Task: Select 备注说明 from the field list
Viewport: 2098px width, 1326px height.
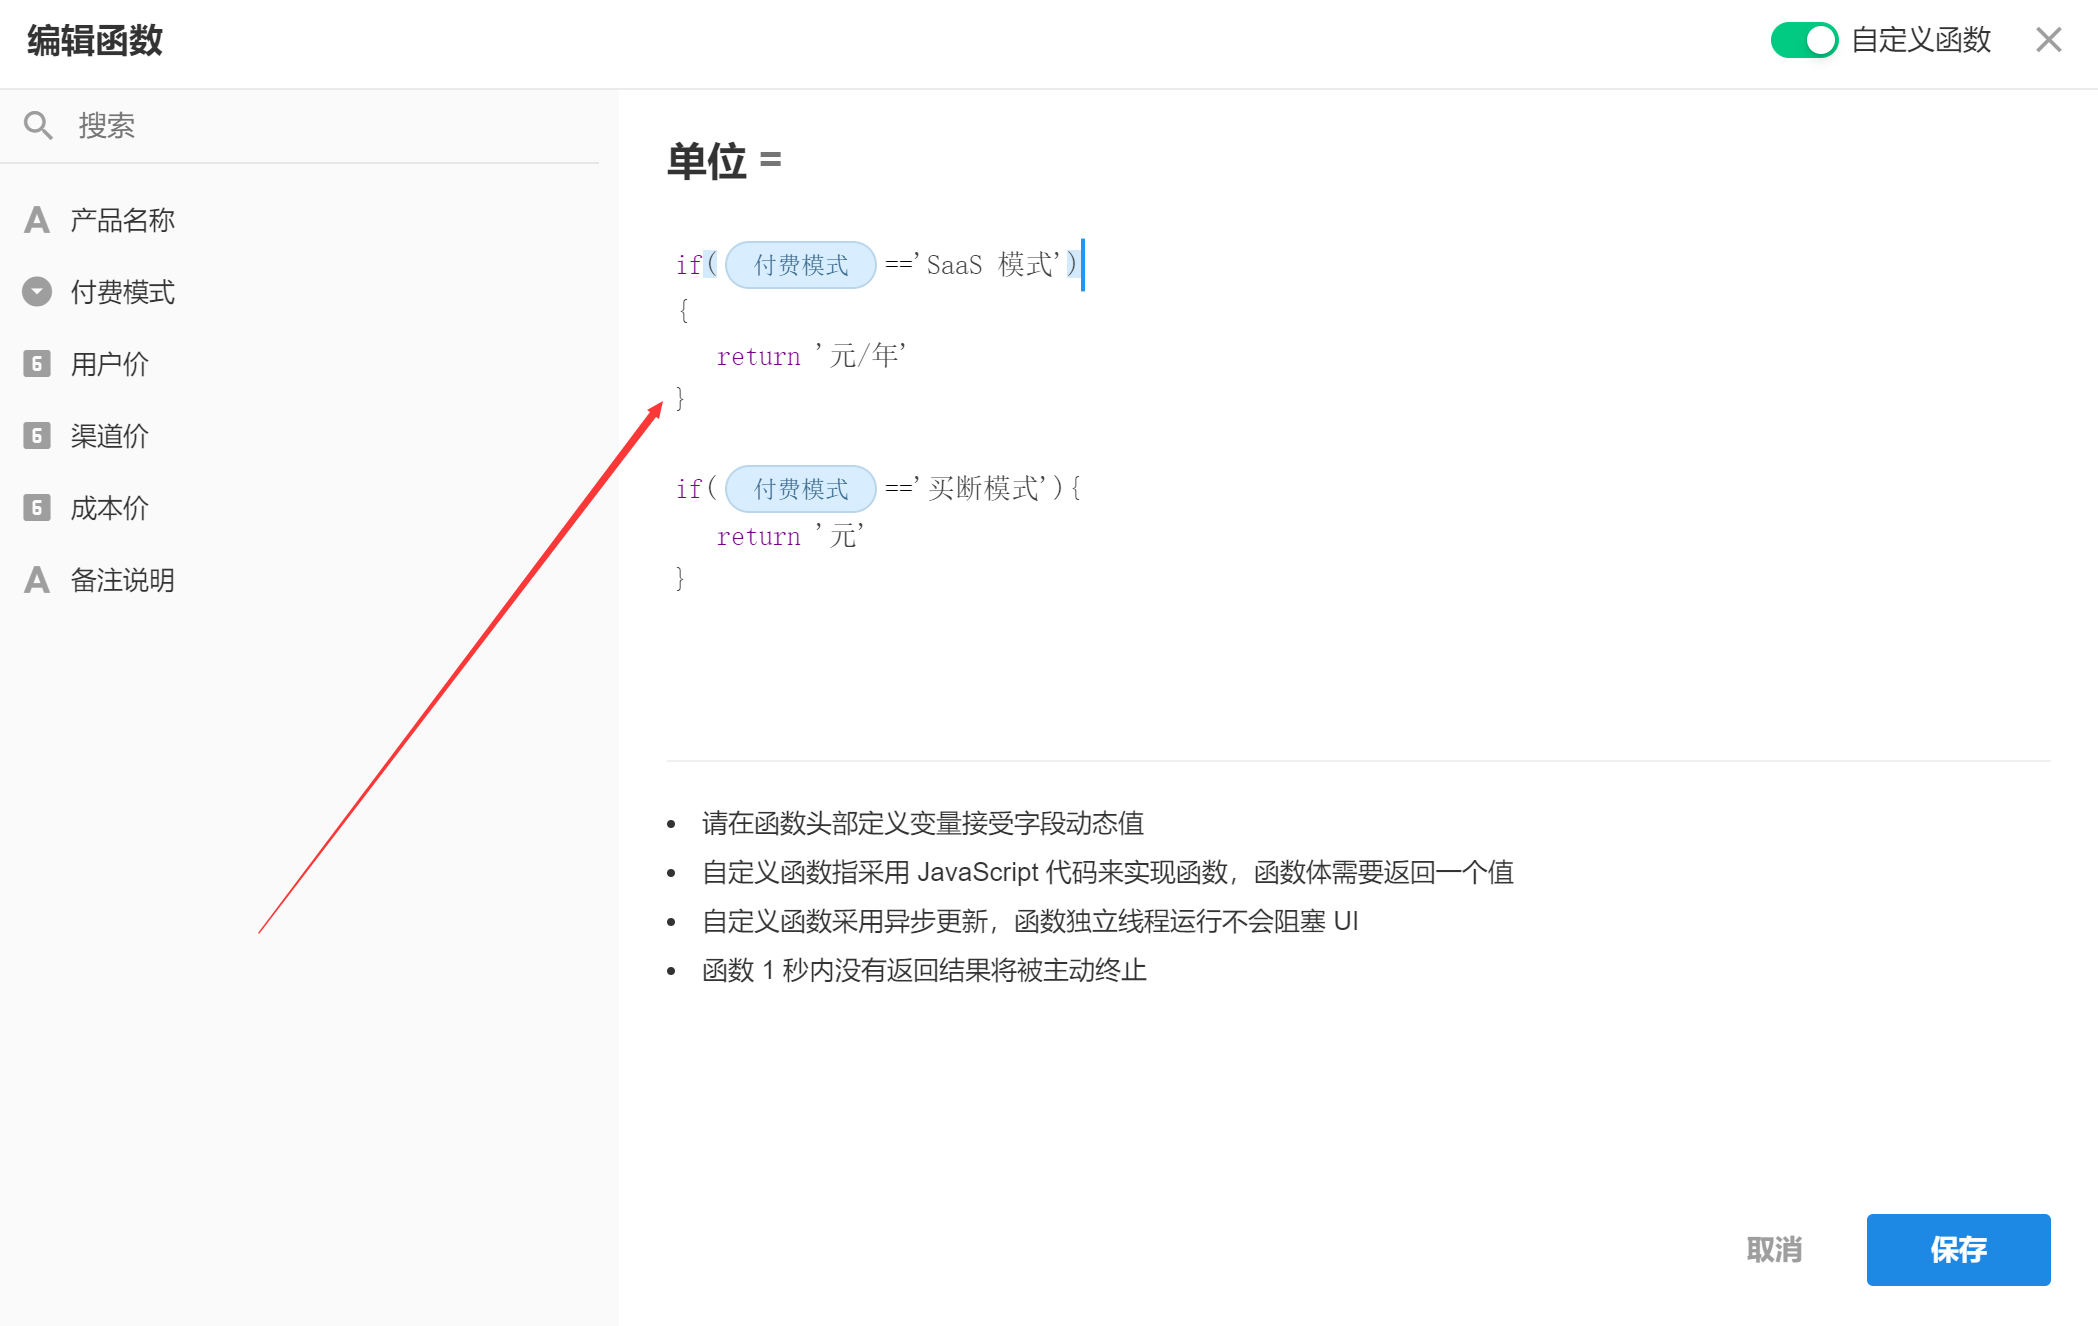Action: click(x=122, y=580)
